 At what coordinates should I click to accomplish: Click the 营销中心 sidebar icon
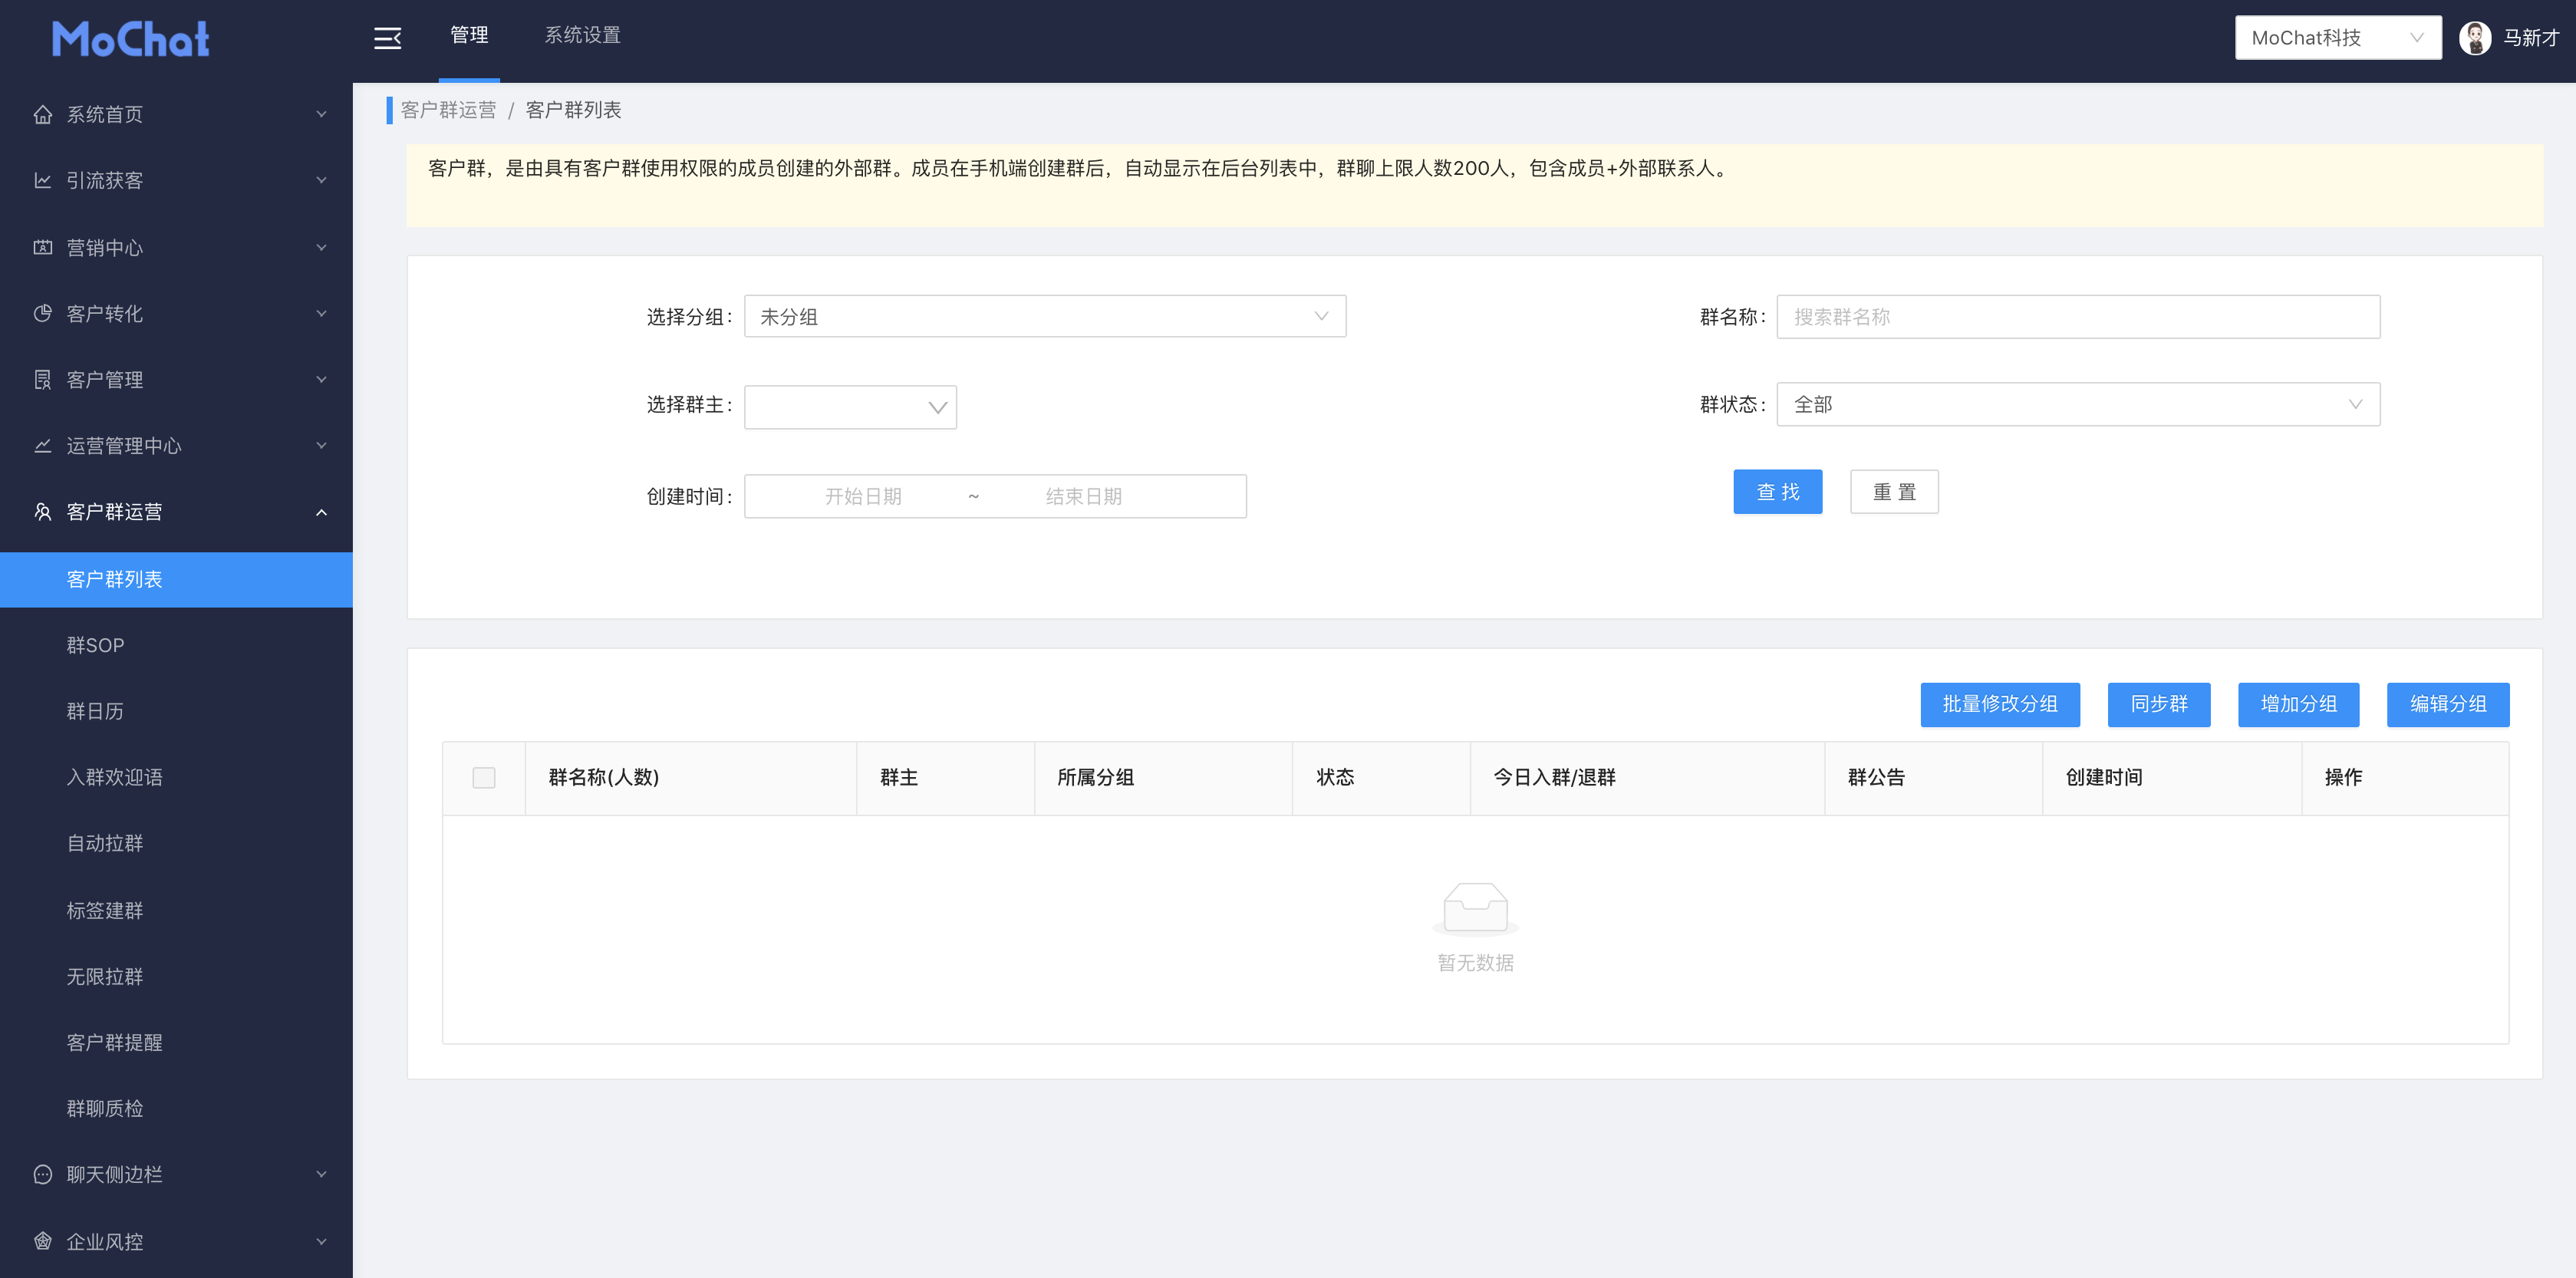(42, 247)
